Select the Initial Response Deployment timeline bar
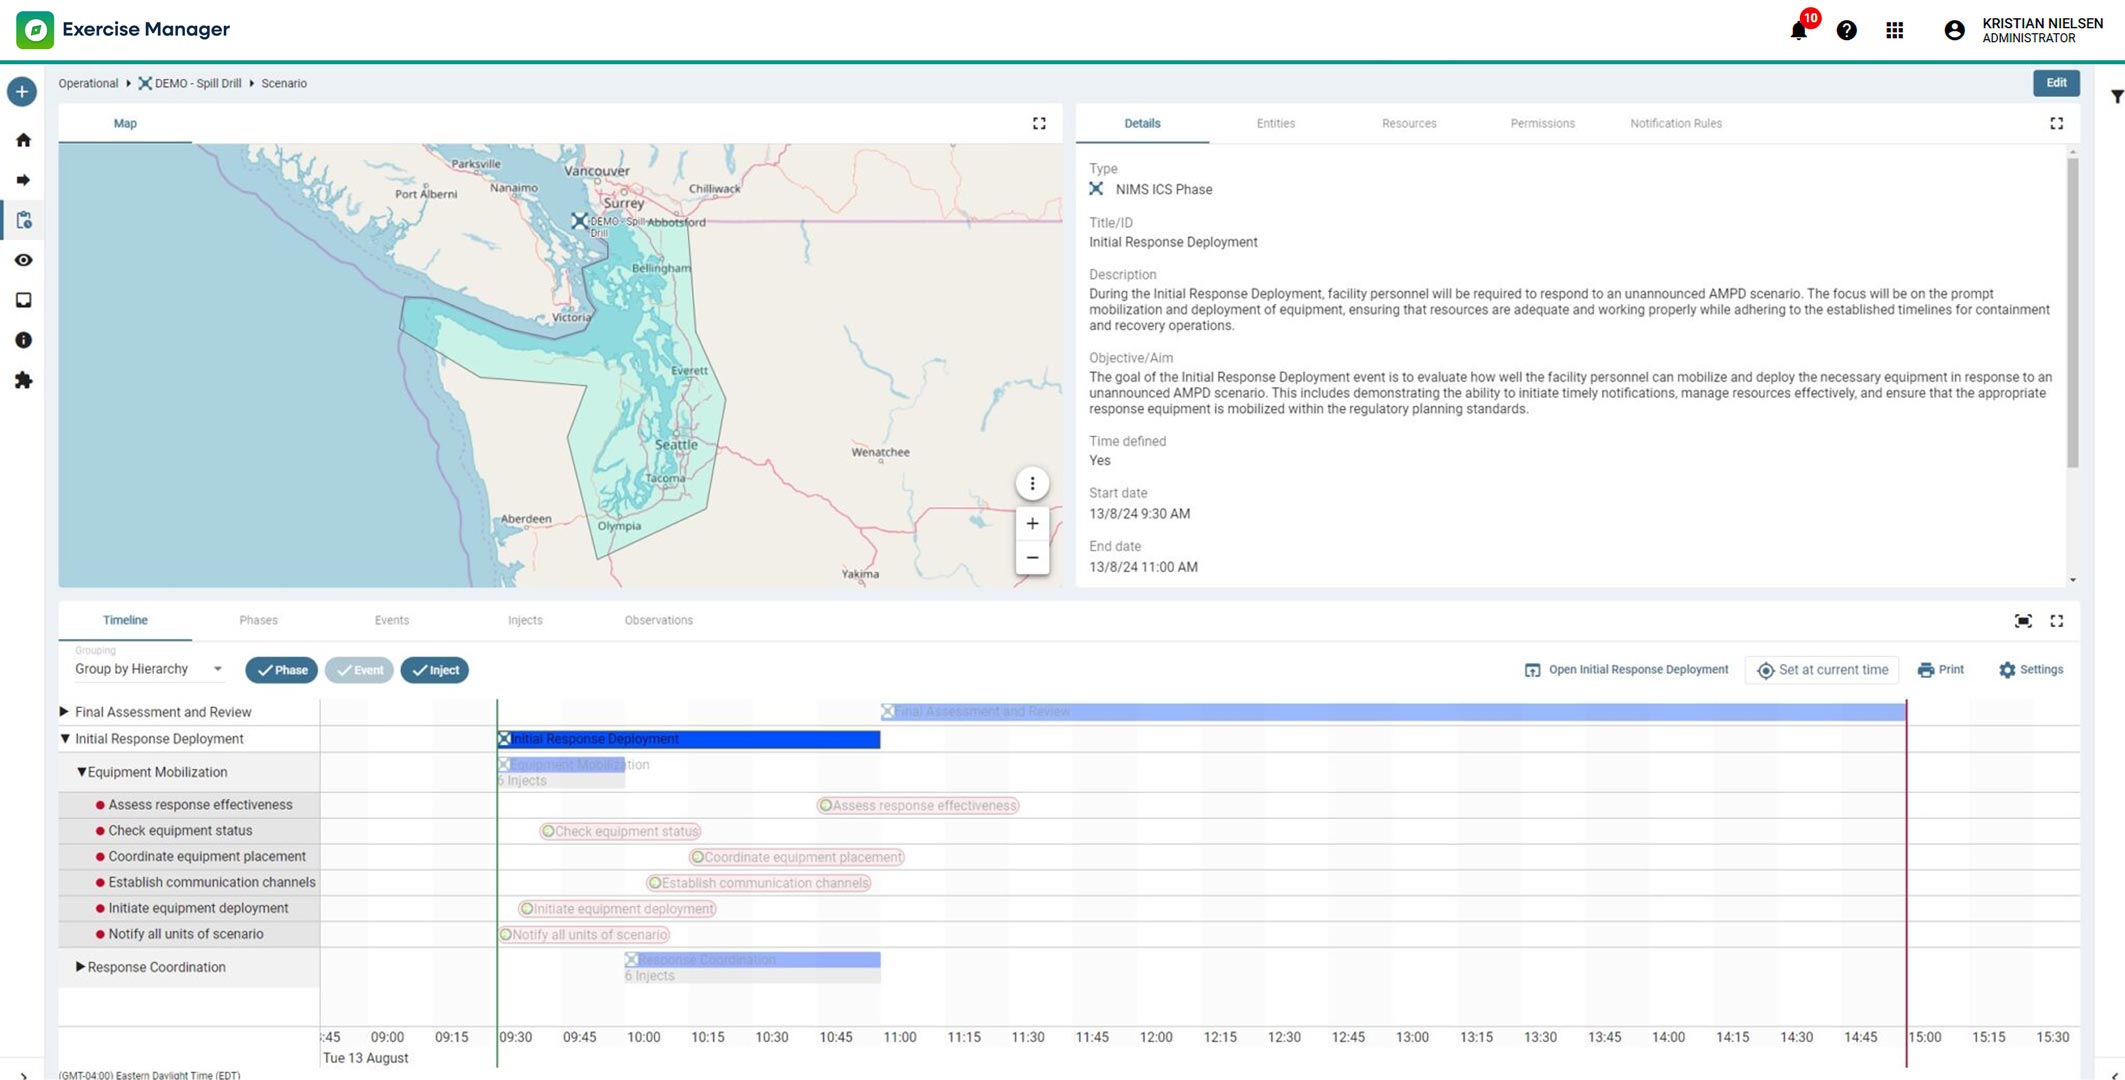Screen dimensions: 2125x1080 [x=689, y=739]
